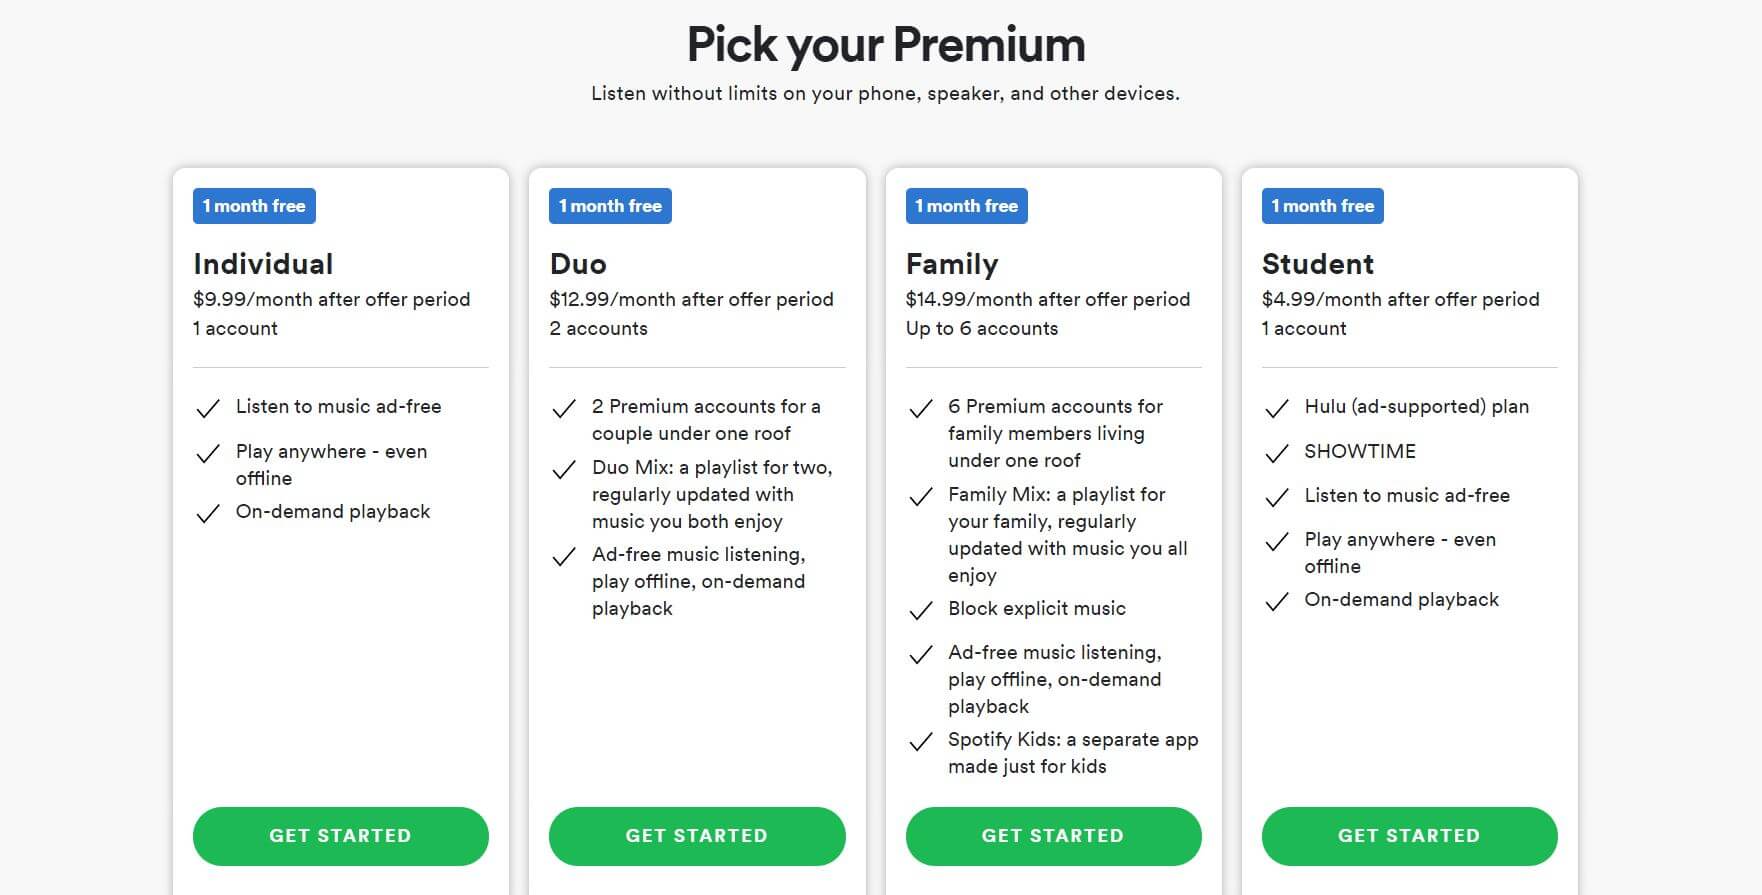Select the Individual plan heading
The image size is (1762, 895).
click(x=263, y=264)
